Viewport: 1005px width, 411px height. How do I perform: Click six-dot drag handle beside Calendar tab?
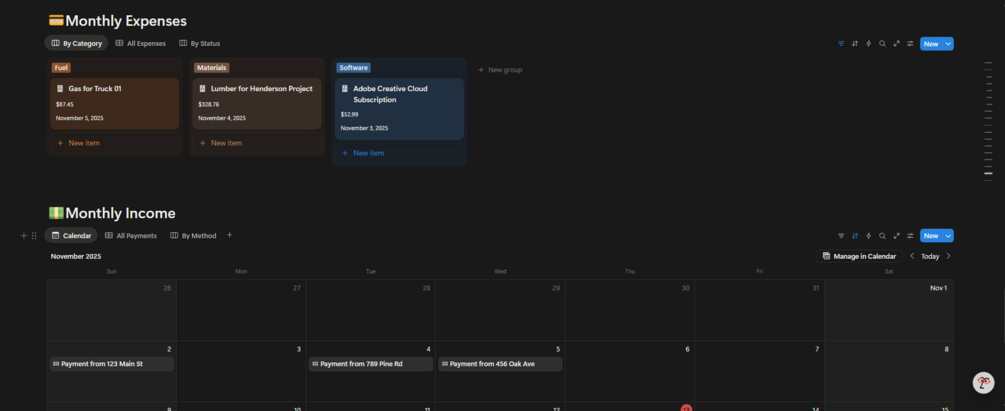34,236
